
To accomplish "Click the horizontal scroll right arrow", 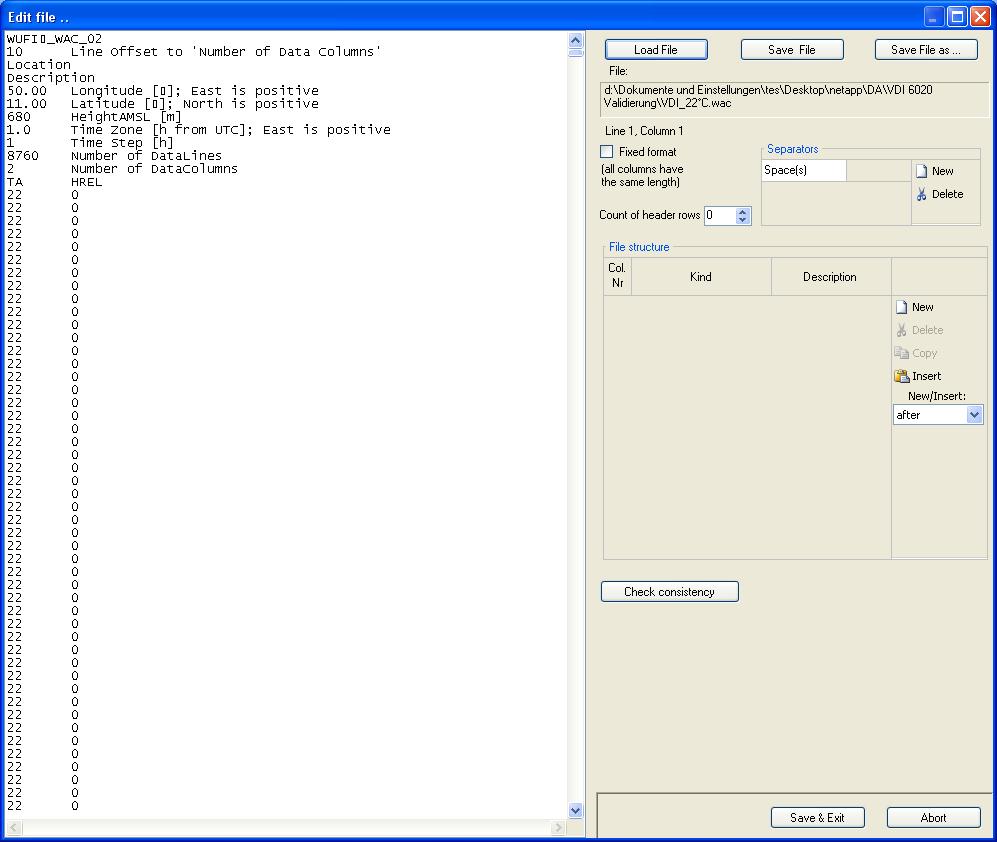I will [558, 827].
